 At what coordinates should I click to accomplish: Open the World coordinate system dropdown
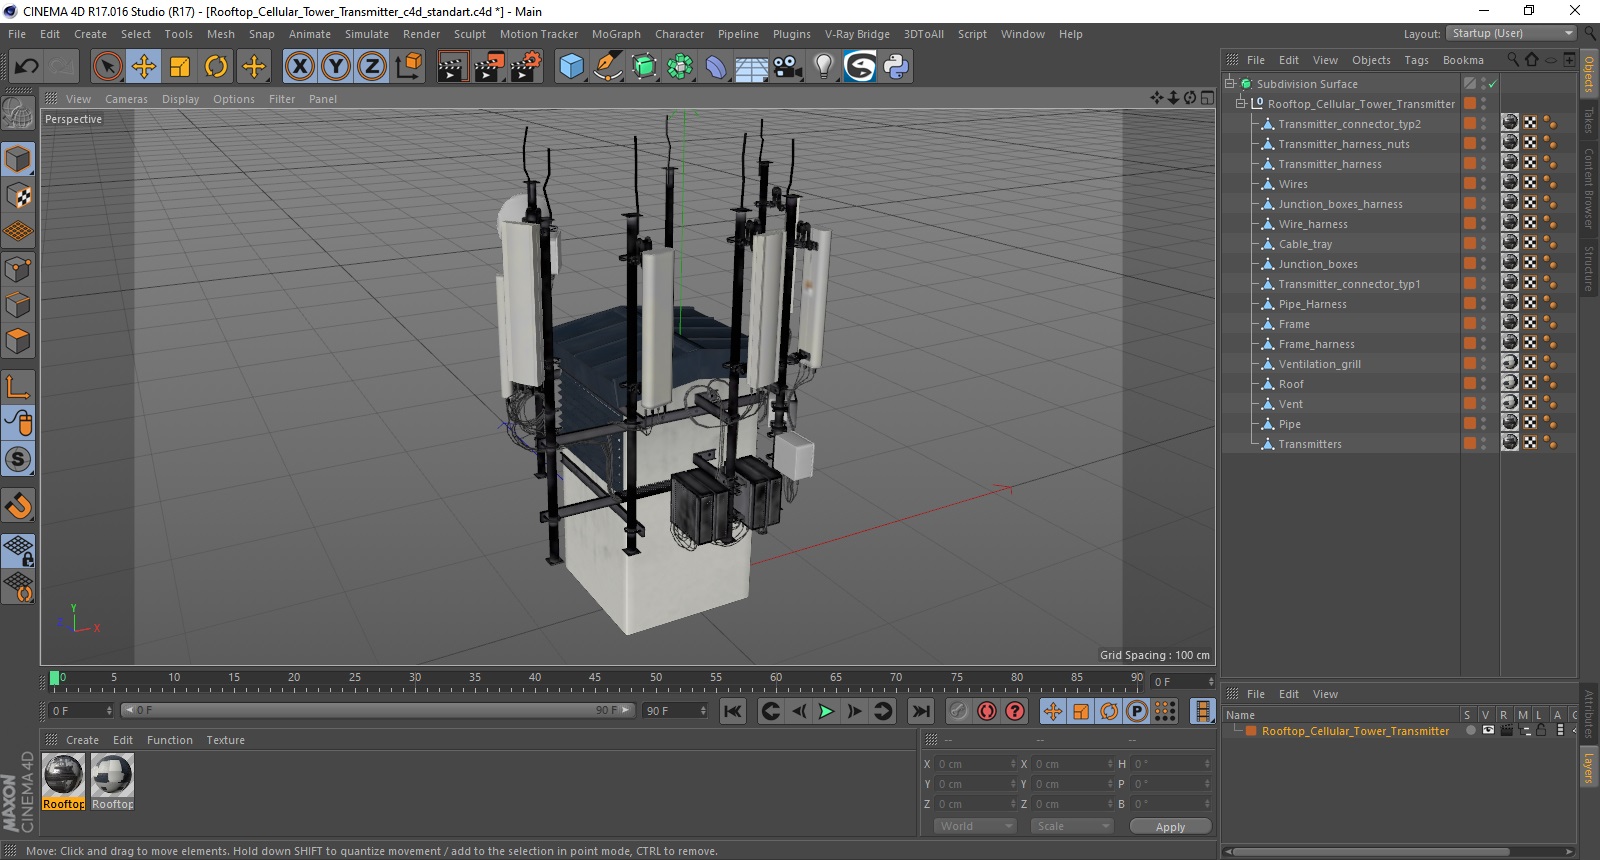click(975, 826)
